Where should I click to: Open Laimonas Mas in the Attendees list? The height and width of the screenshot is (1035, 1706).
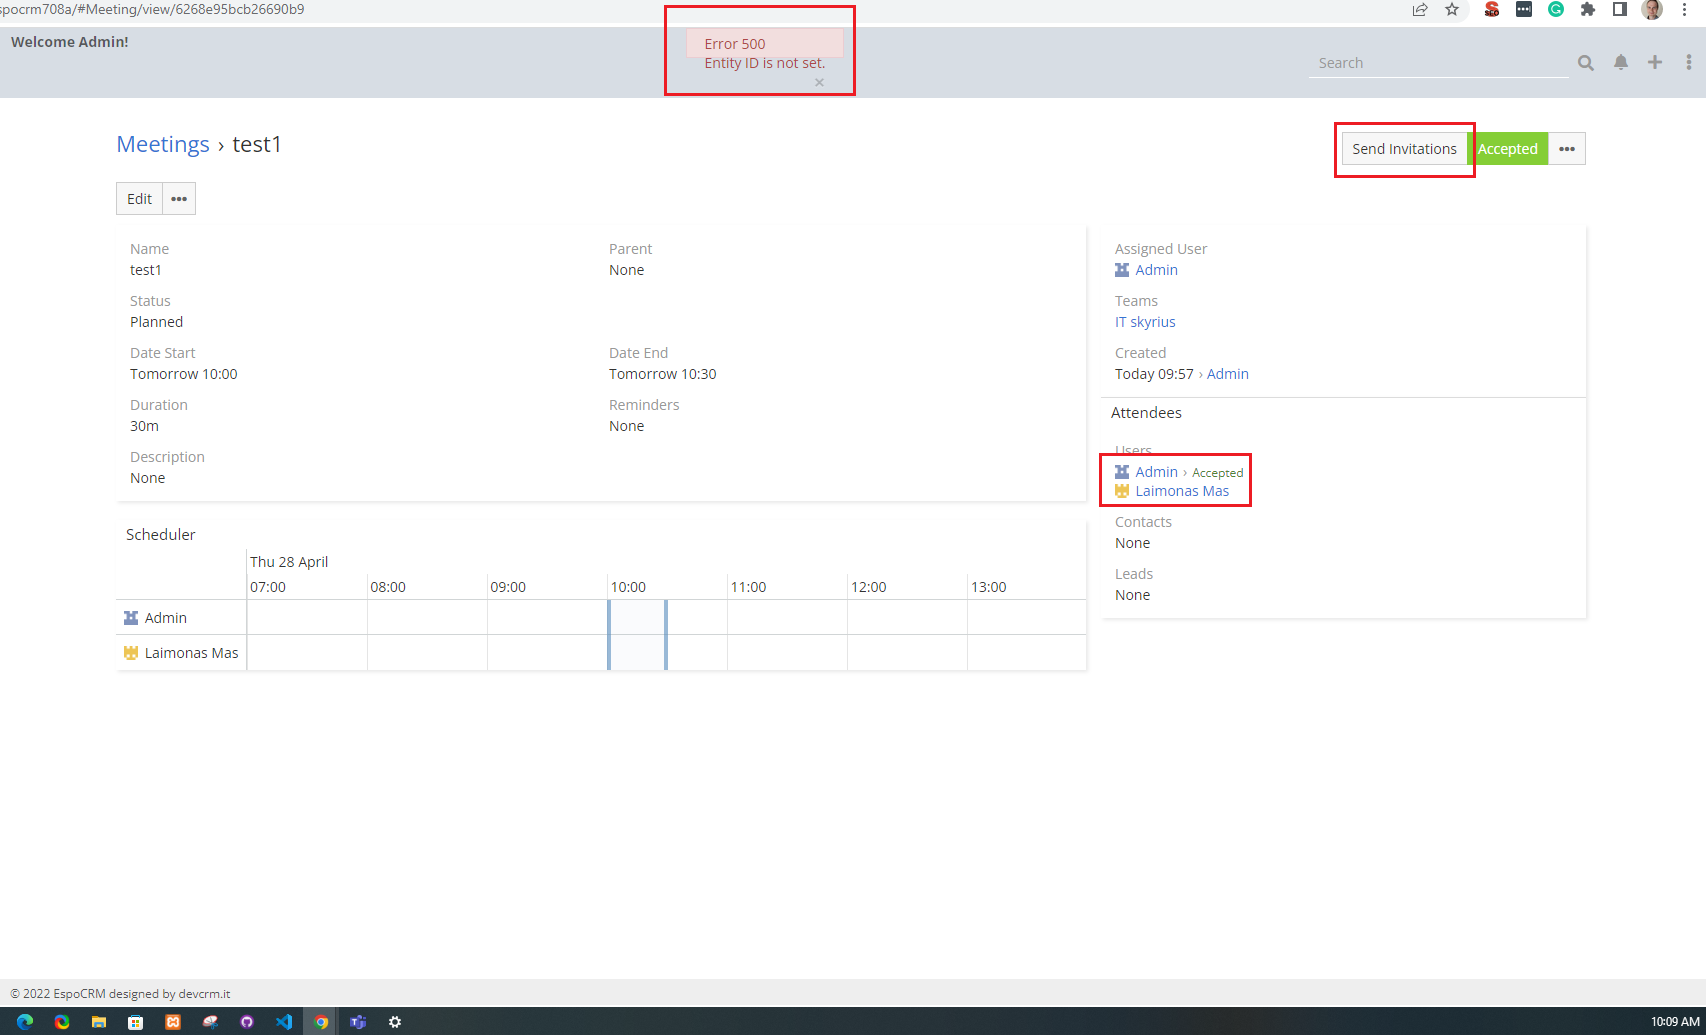[1182, 491]
